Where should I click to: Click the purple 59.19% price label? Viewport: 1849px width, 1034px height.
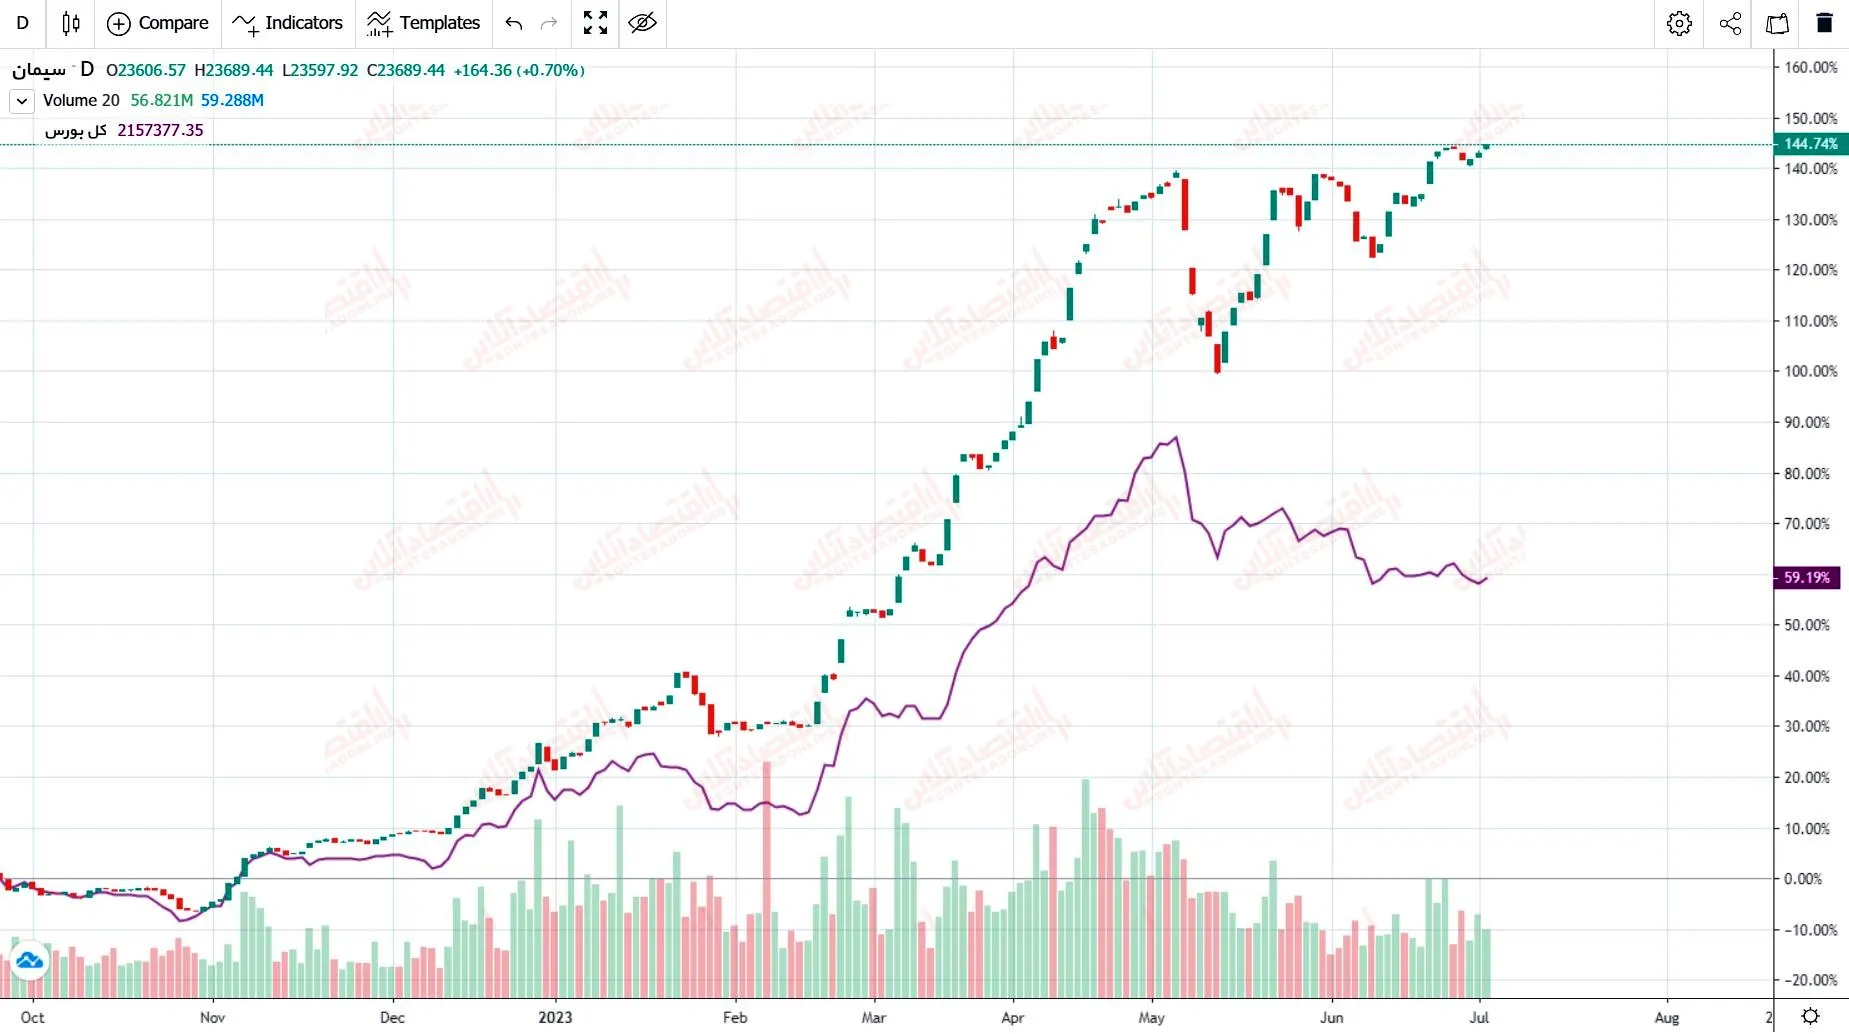click(x=1806, y=578)
